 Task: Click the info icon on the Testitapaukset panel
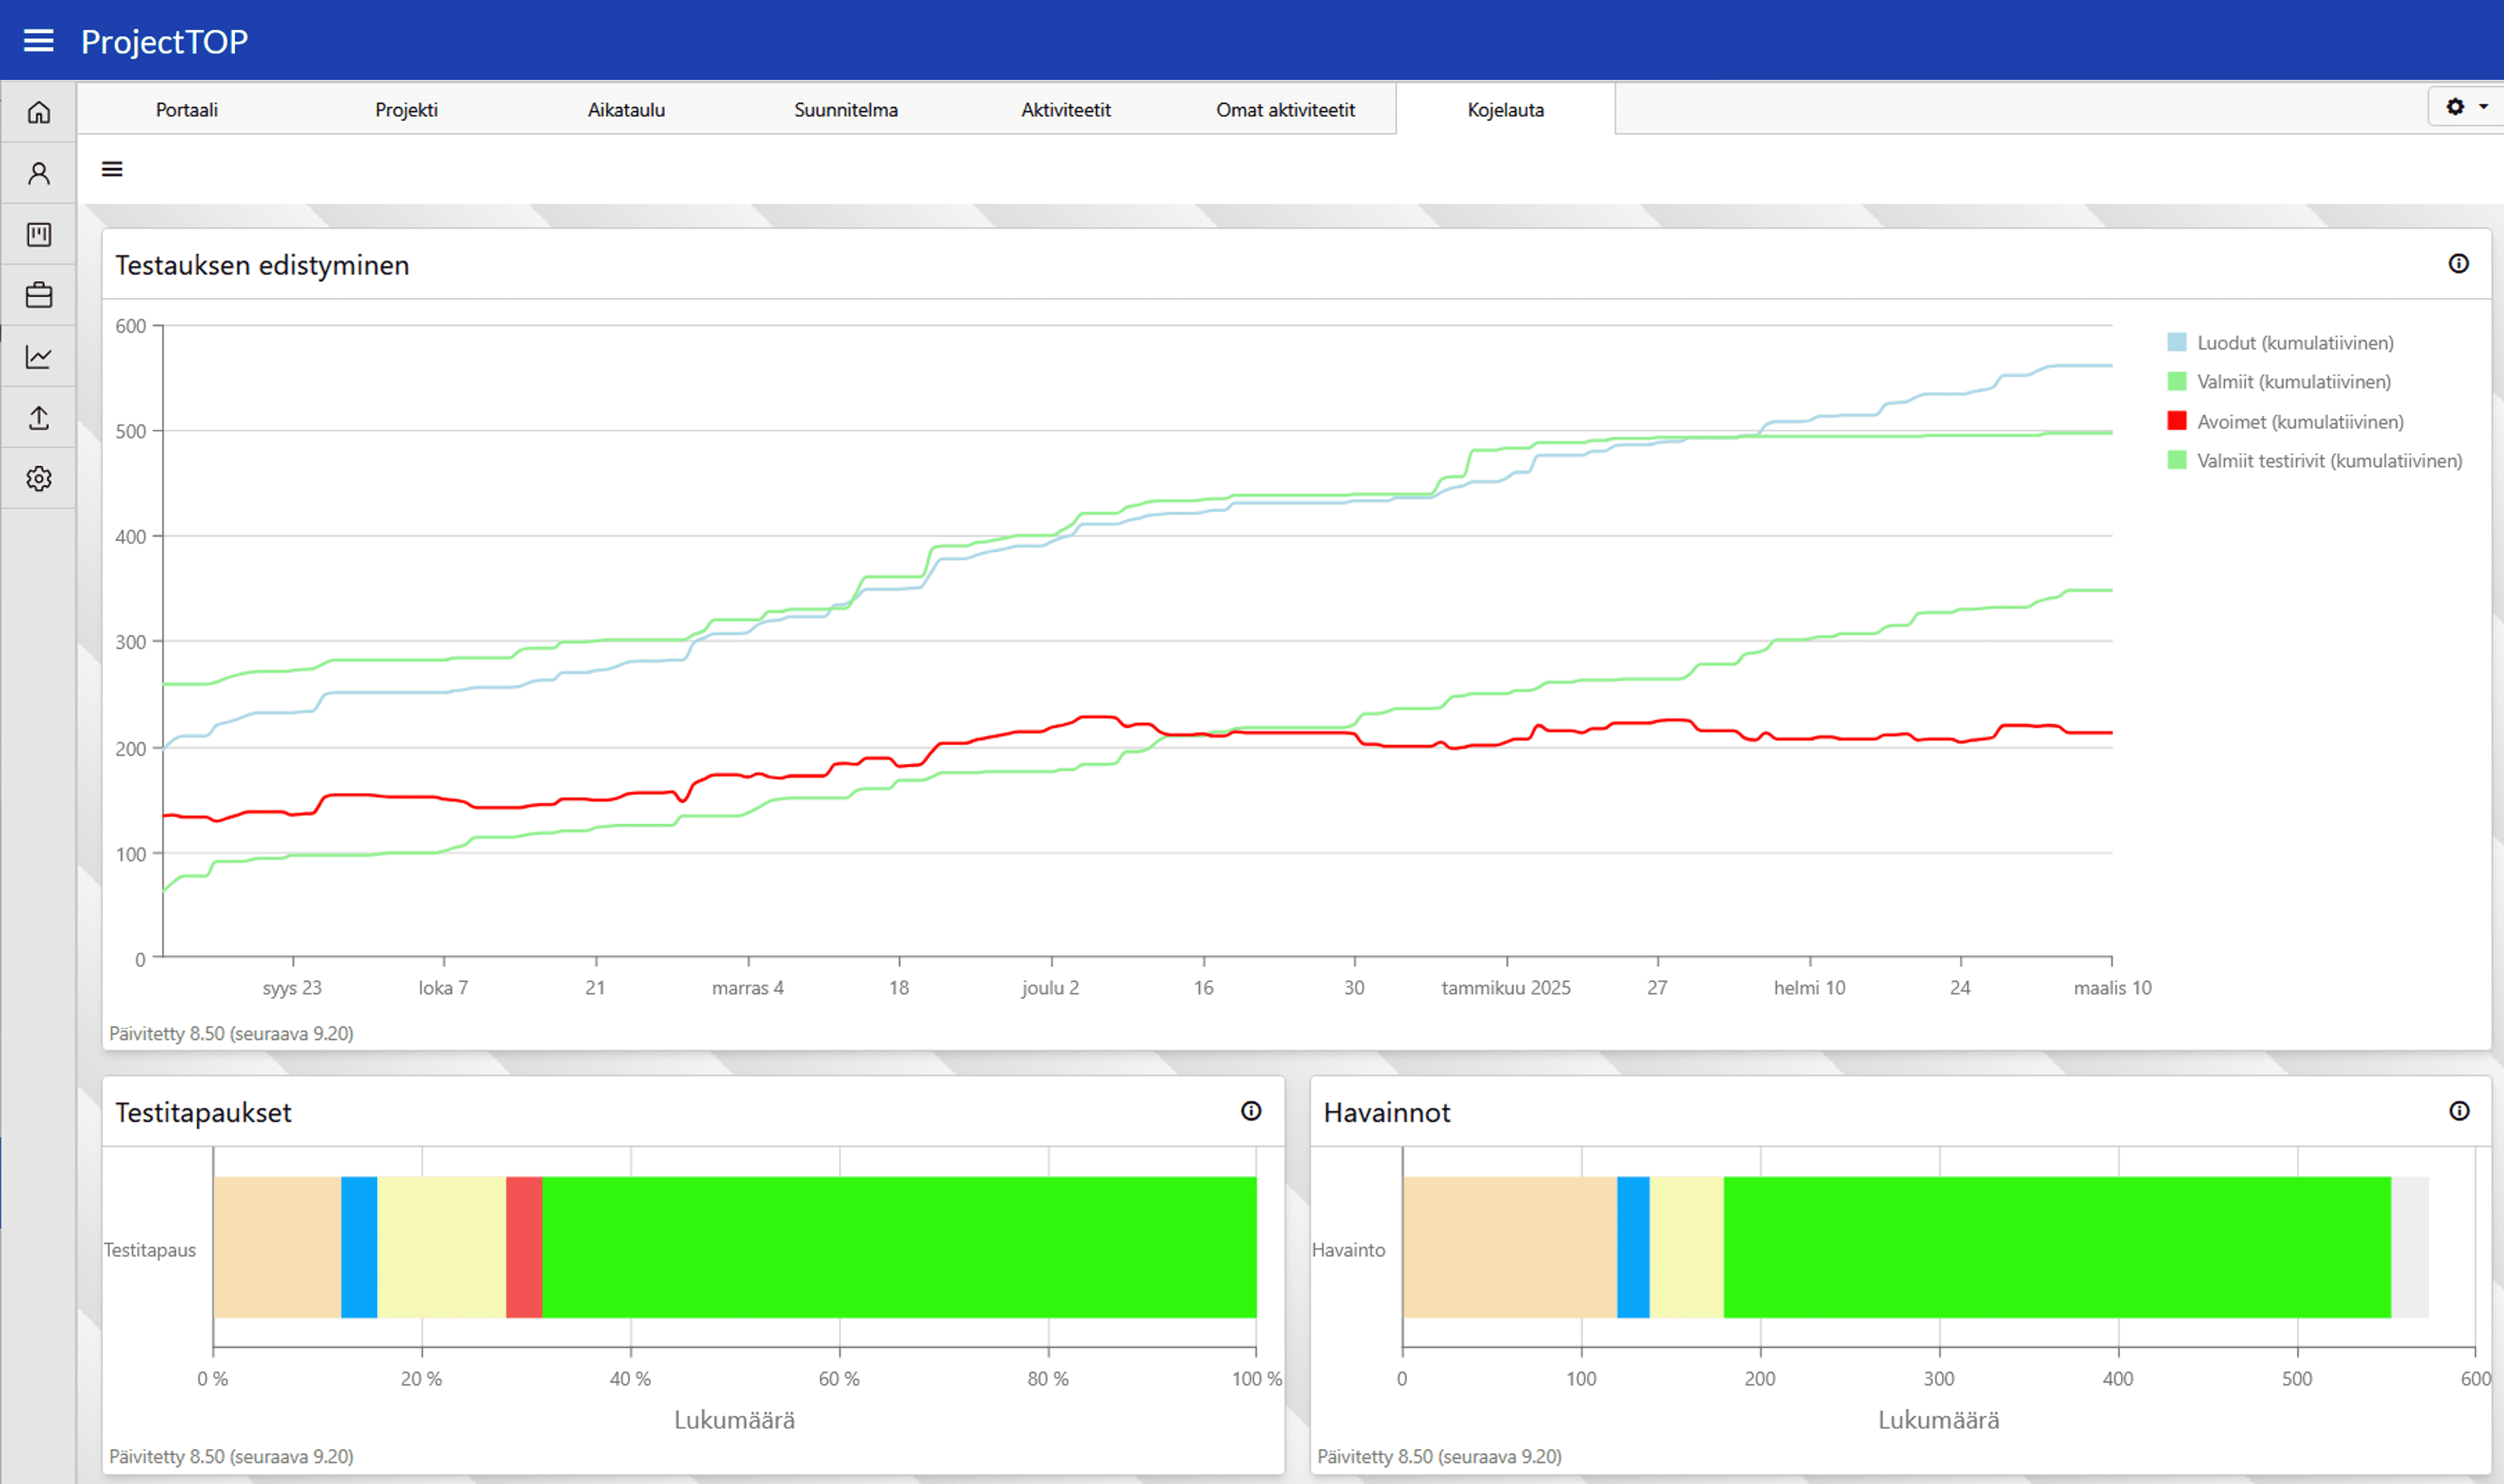[1250, 1111]
